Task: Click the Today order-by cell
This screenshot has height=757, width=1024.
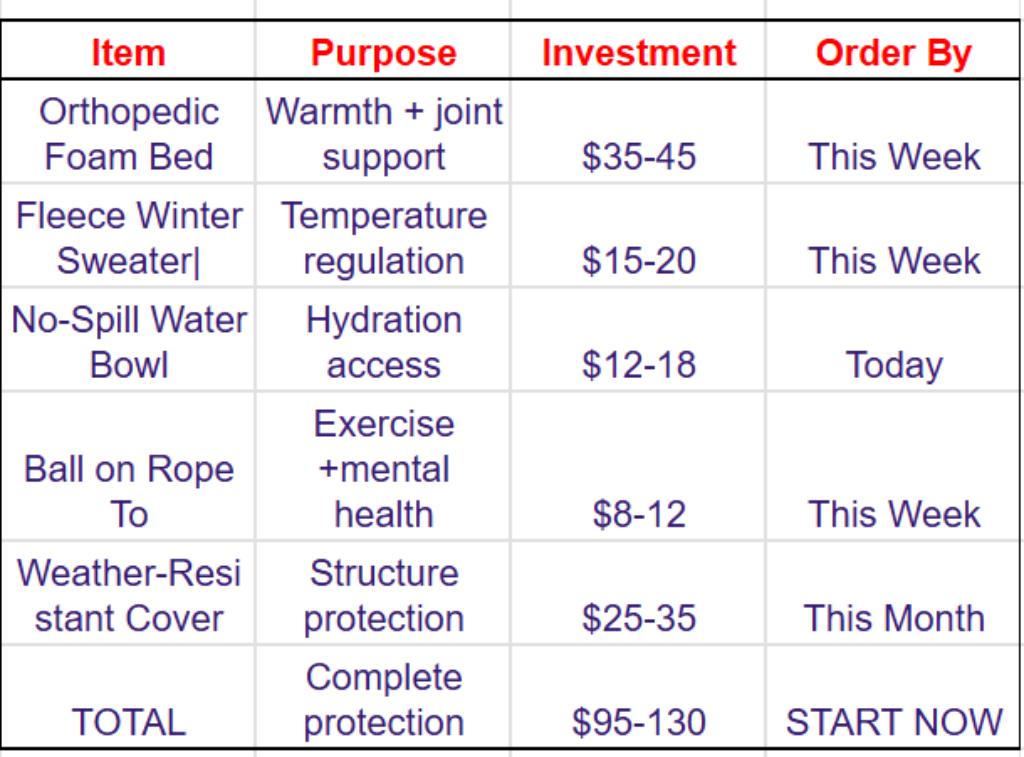Action: [x=893, y=340]
